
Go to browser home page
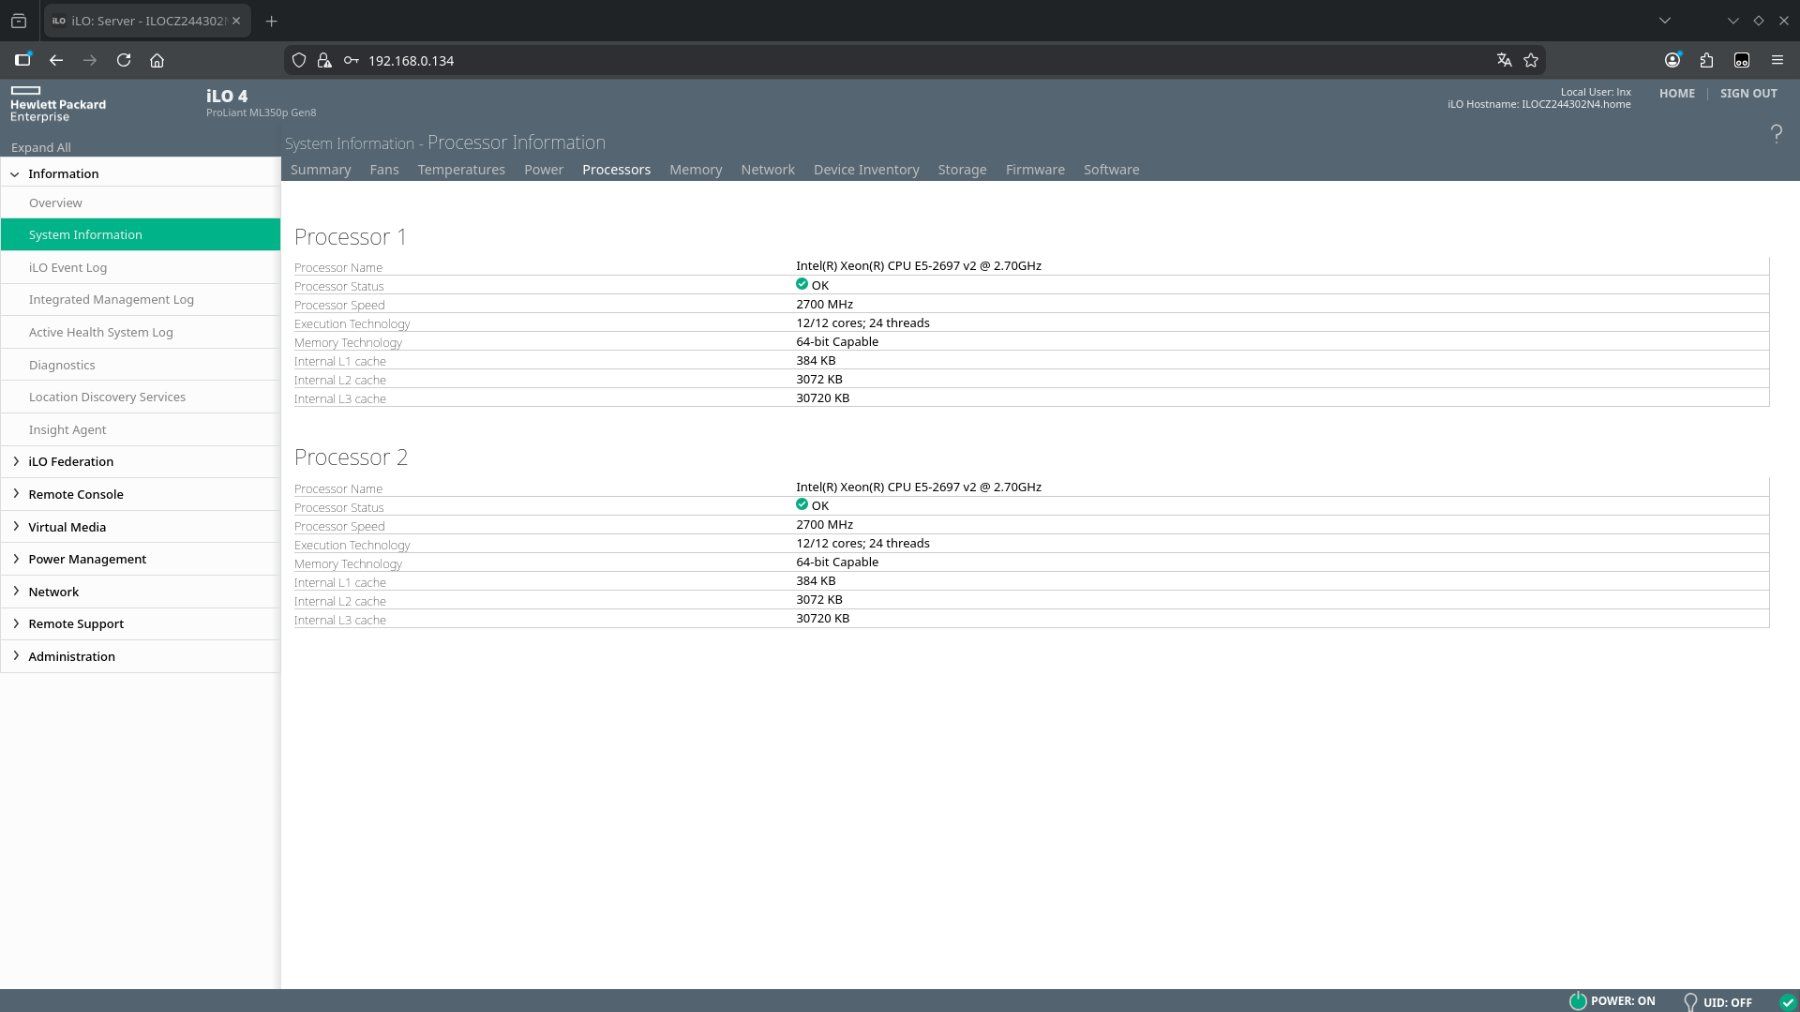pos(157,60)
